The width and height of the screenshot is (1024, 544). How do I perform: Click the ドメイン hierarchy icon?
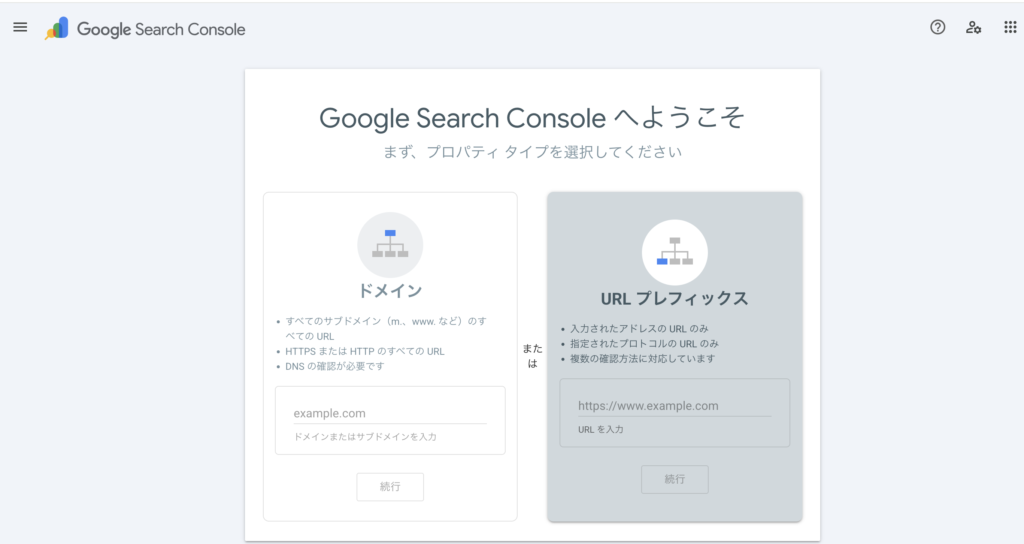pyautogui.click(x=391, y=245)
